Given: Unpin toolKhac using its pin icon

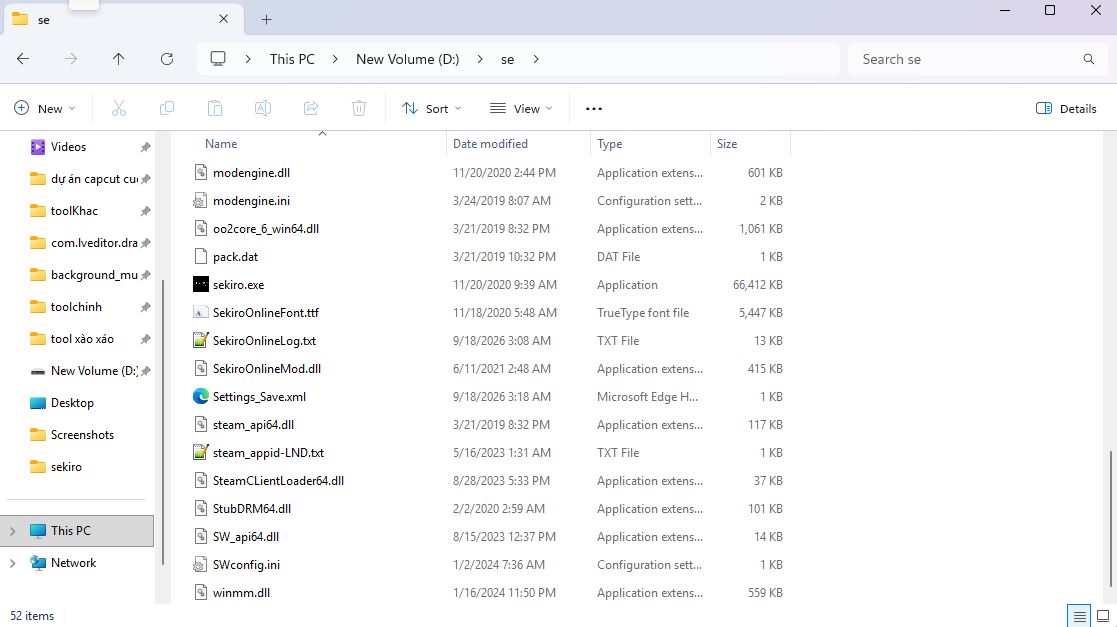Looking at the screenshot, I should pyautogui.click(x=145, y=211).
